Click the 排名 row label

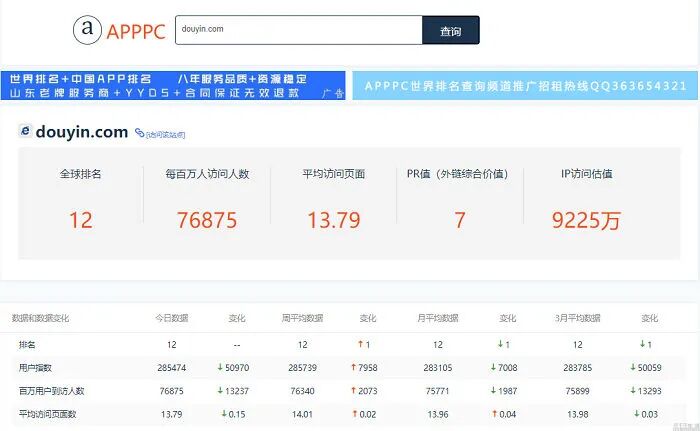pos(27,344)
